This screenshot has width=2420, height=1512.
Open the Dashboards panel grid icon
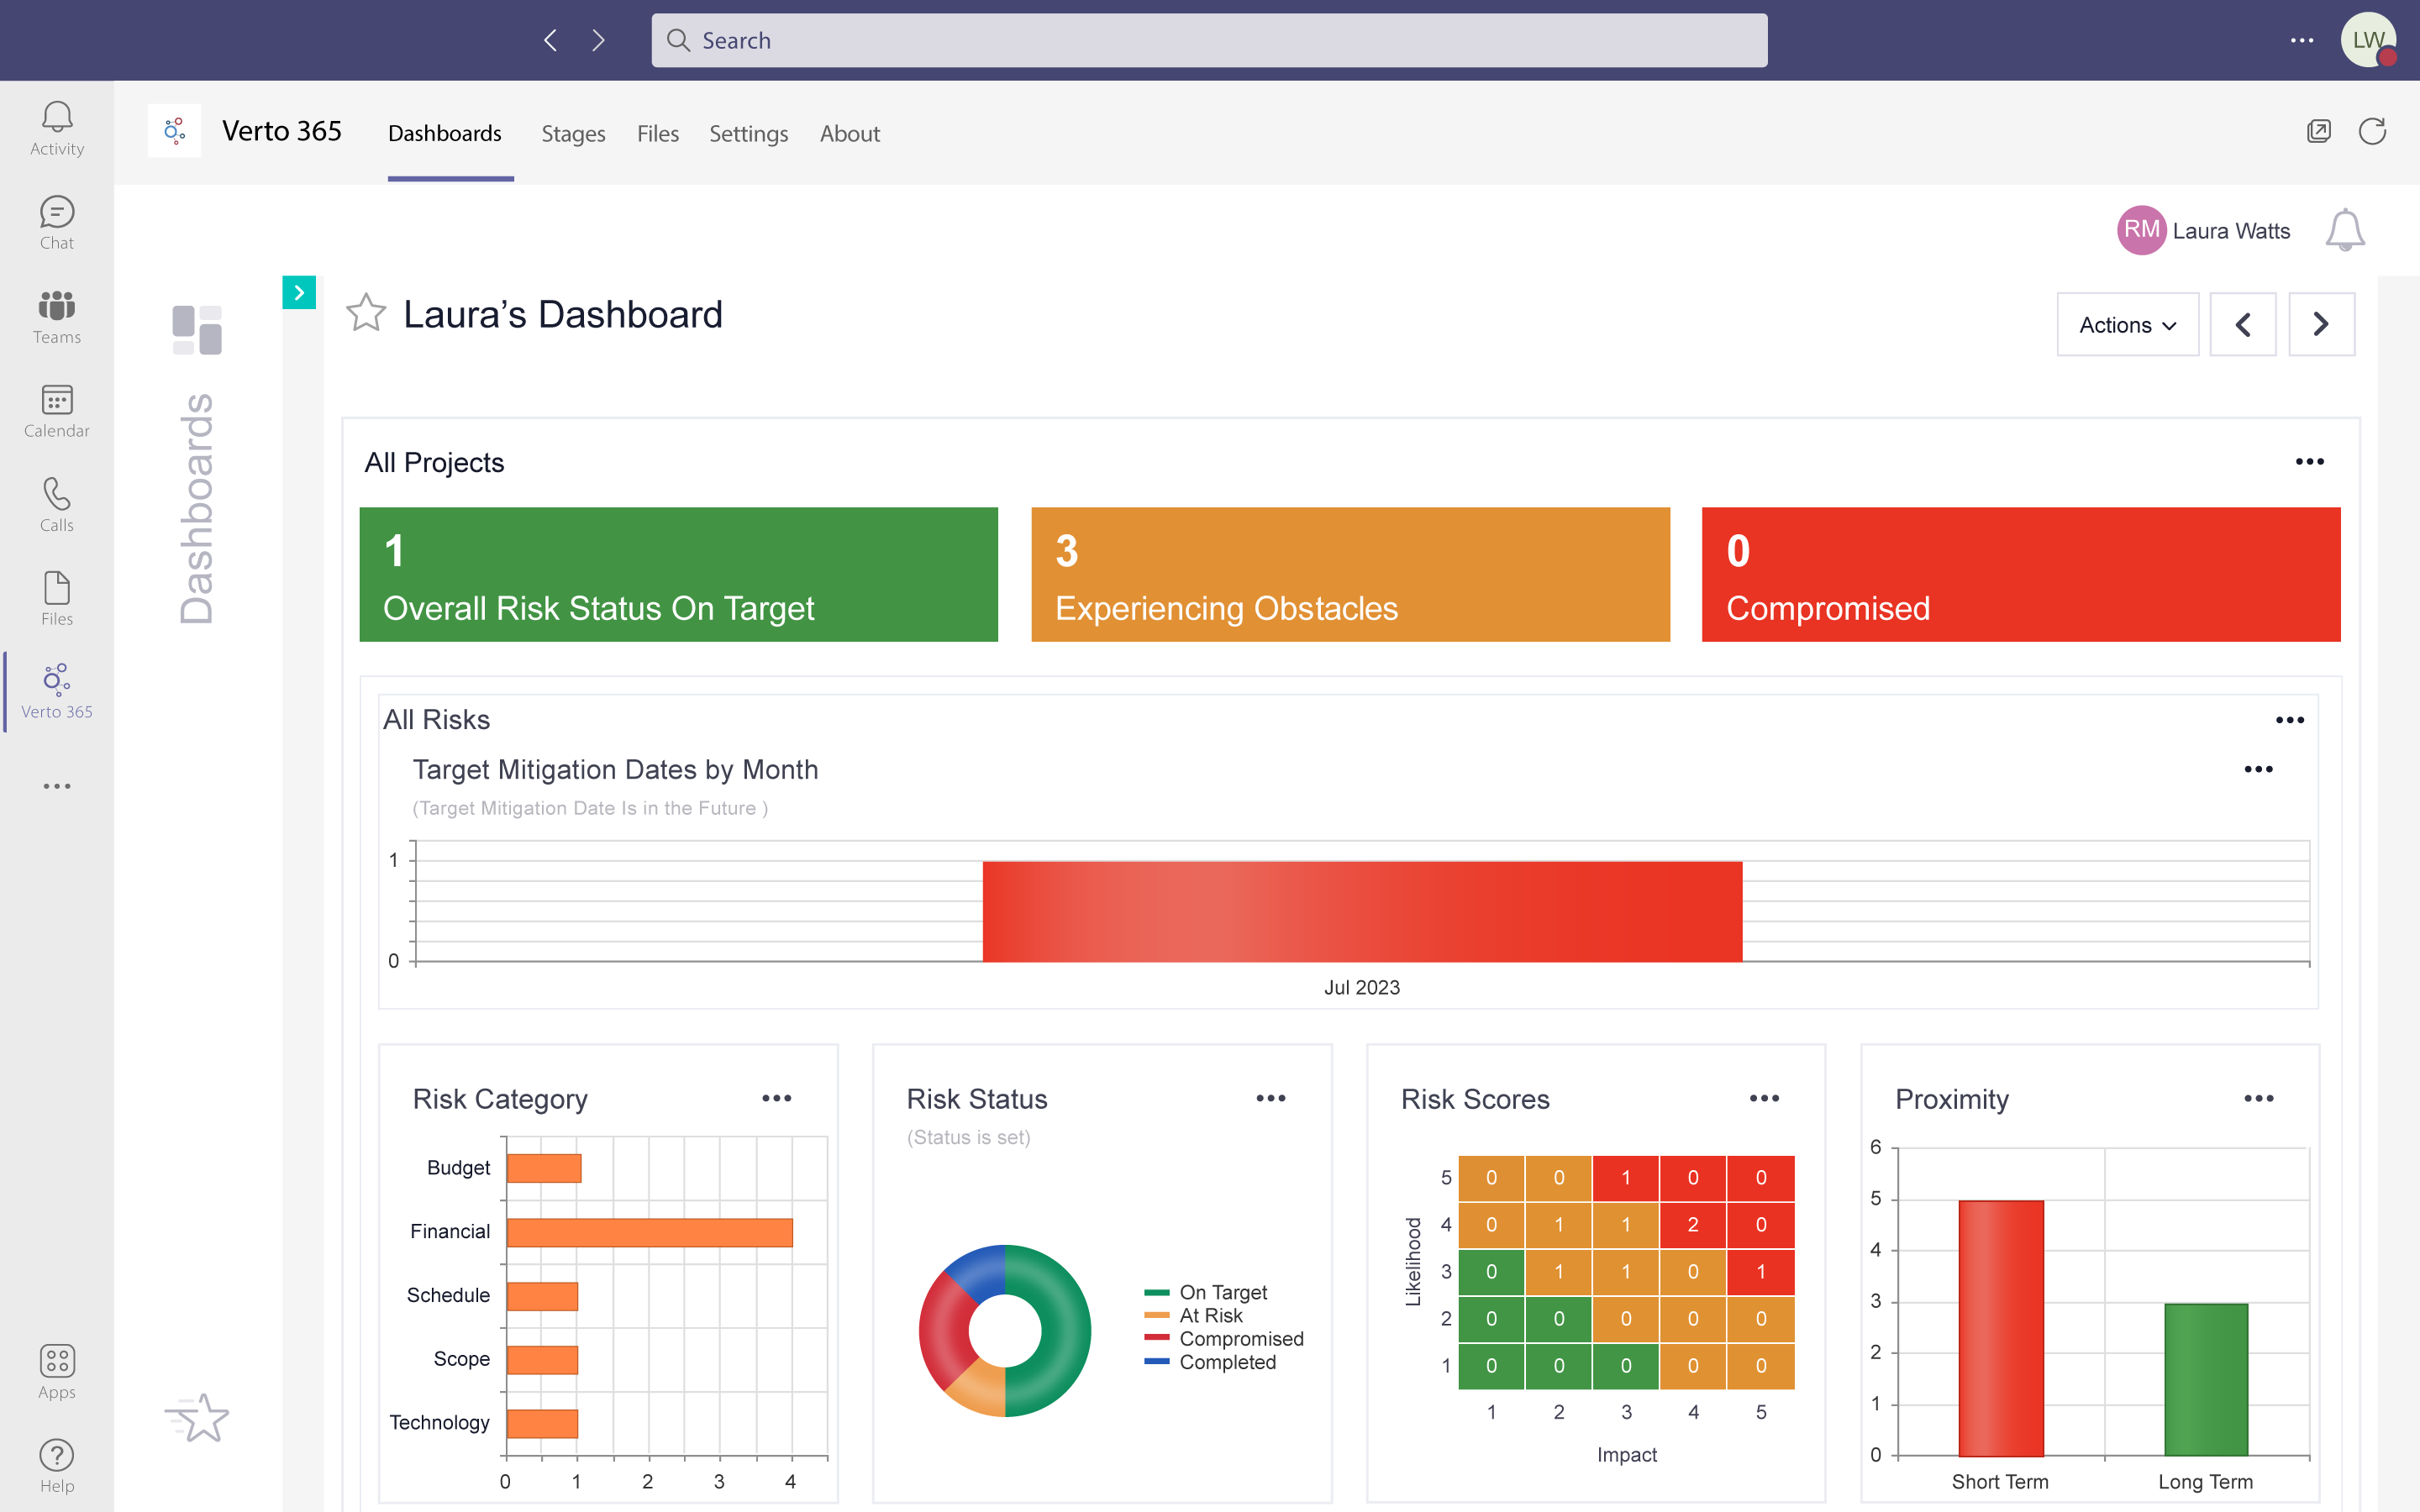[x=197, y=329]
